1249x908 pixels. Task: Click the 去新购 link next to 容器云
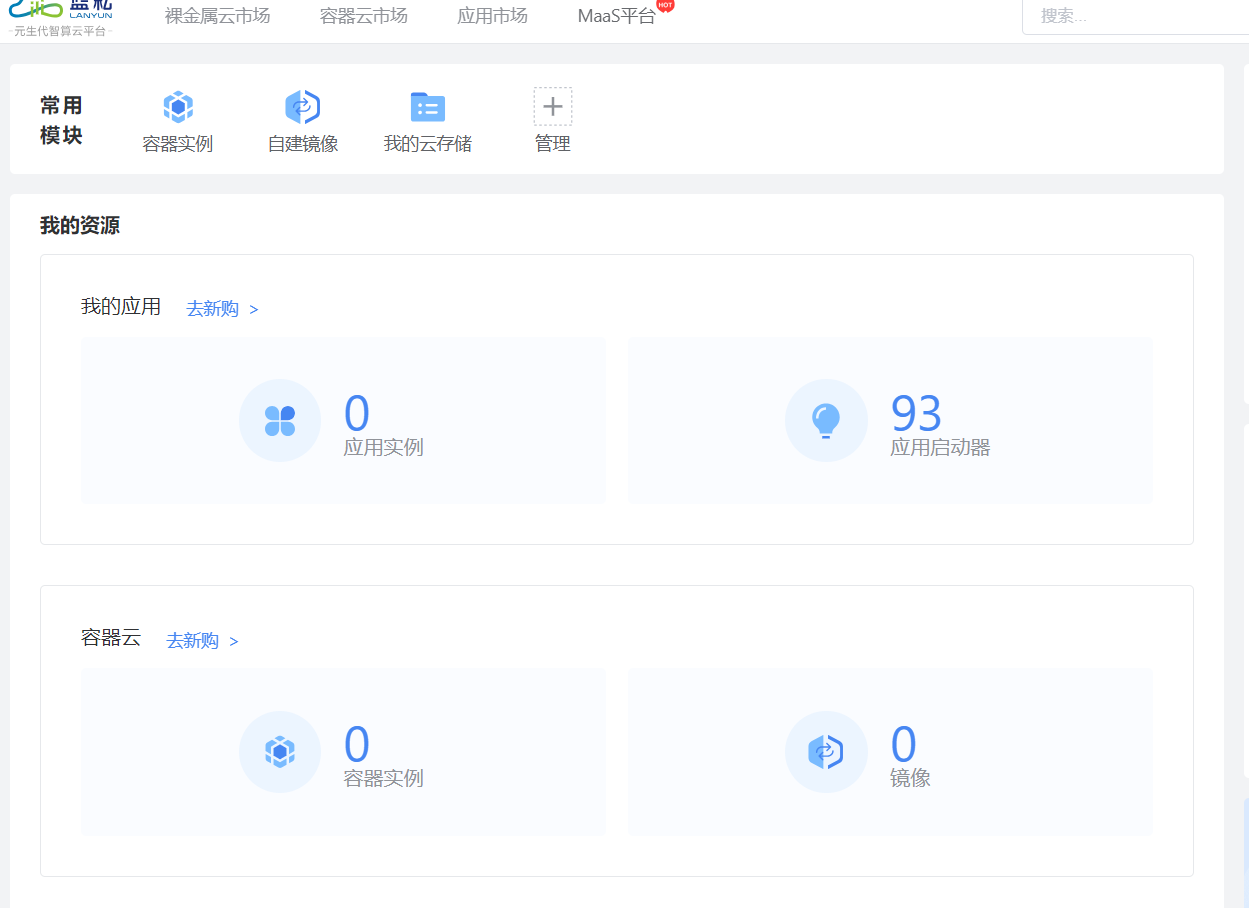coord(202,641)
